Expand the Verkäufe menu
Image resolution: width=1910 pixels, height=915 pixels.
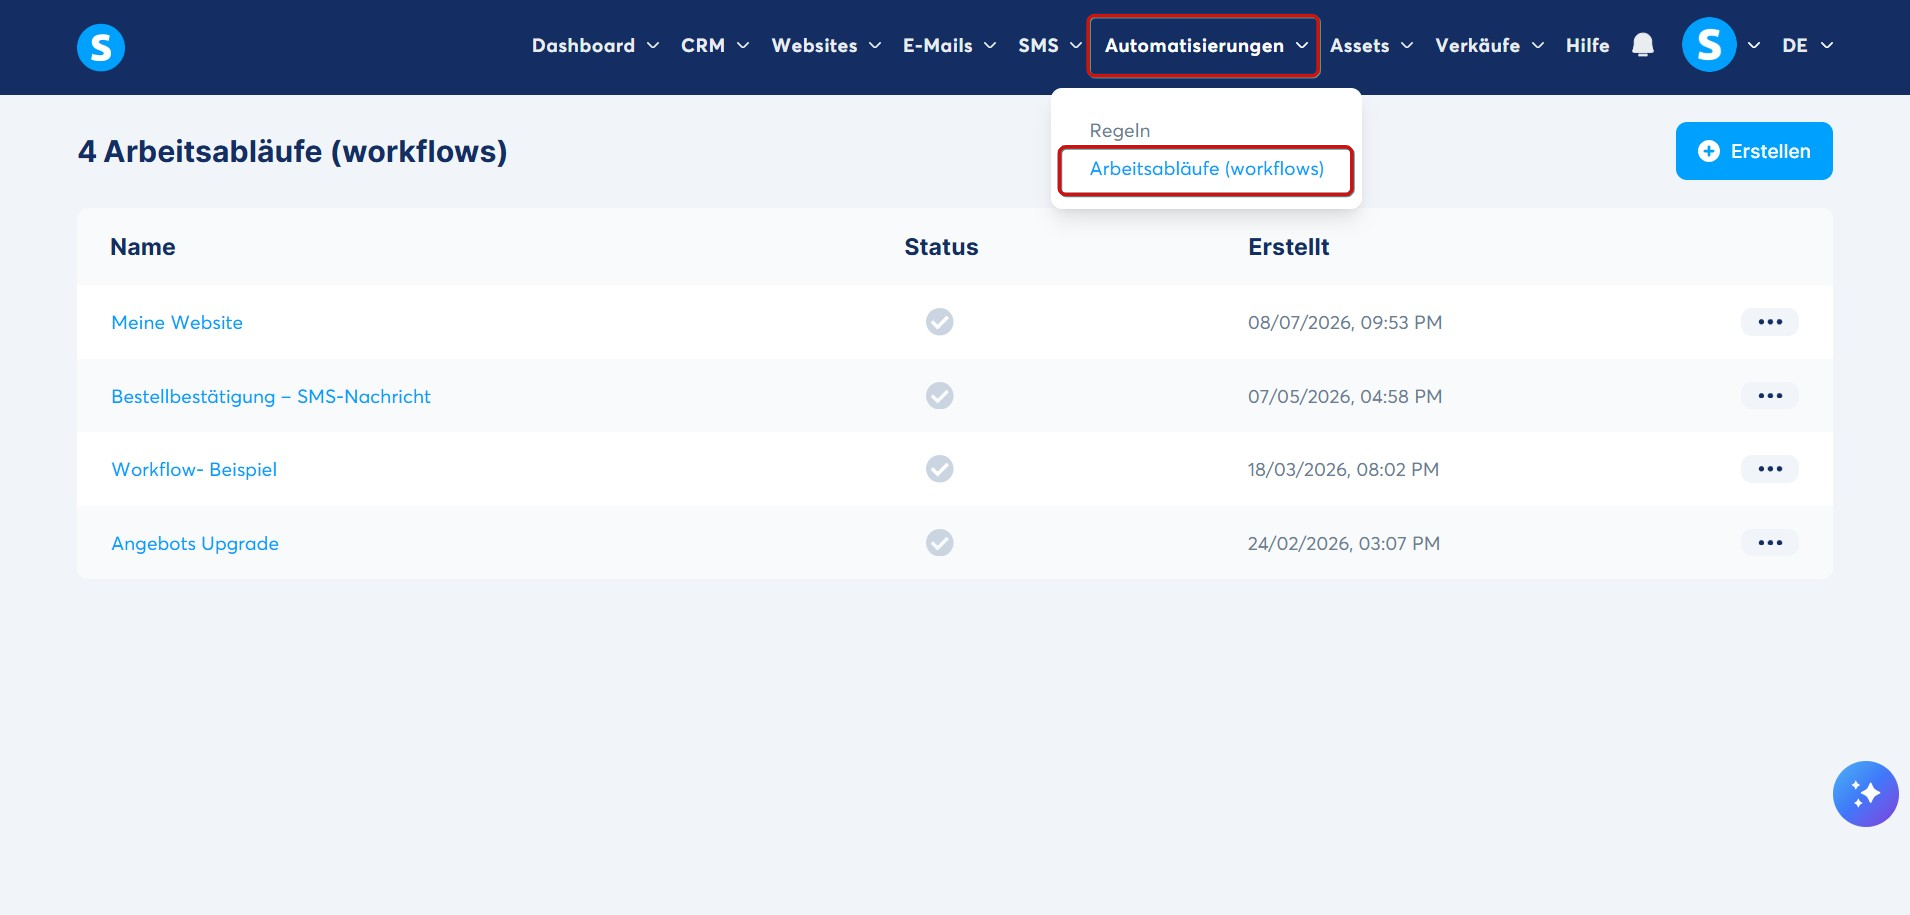[1489, 45]
